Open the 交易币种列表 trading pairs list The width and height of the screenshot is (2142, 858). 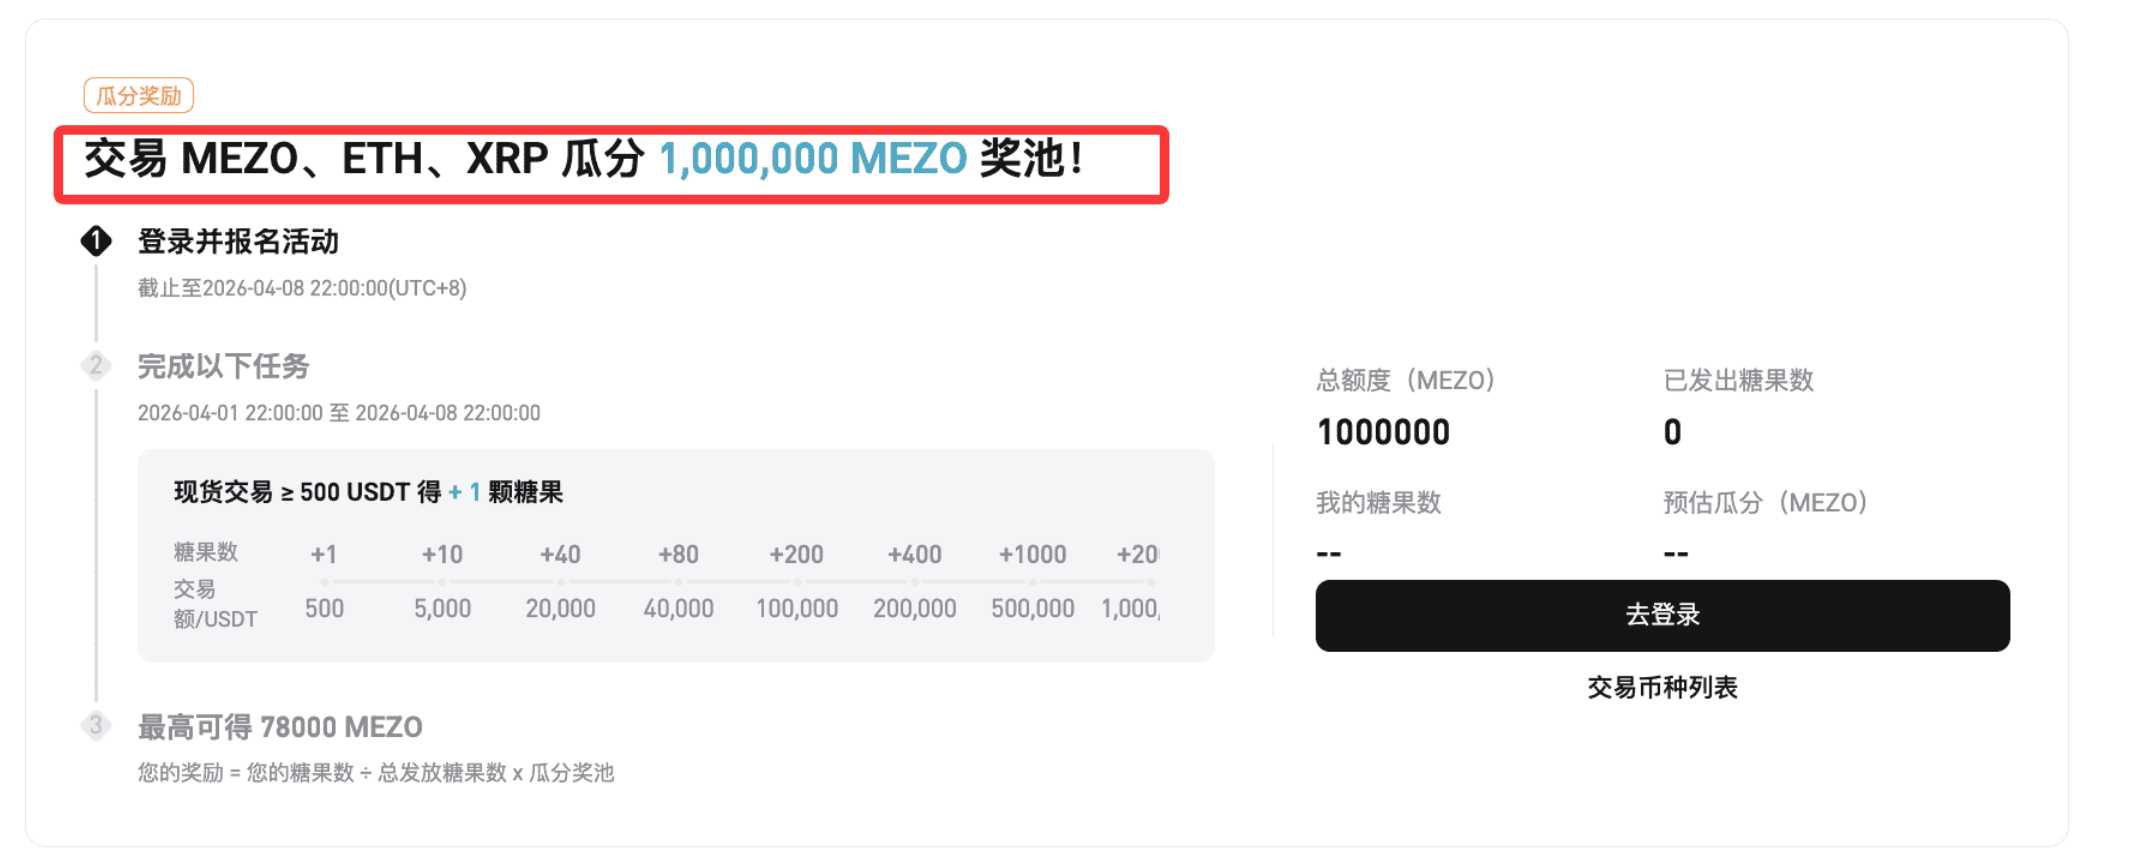click(x=1662, y=687)
